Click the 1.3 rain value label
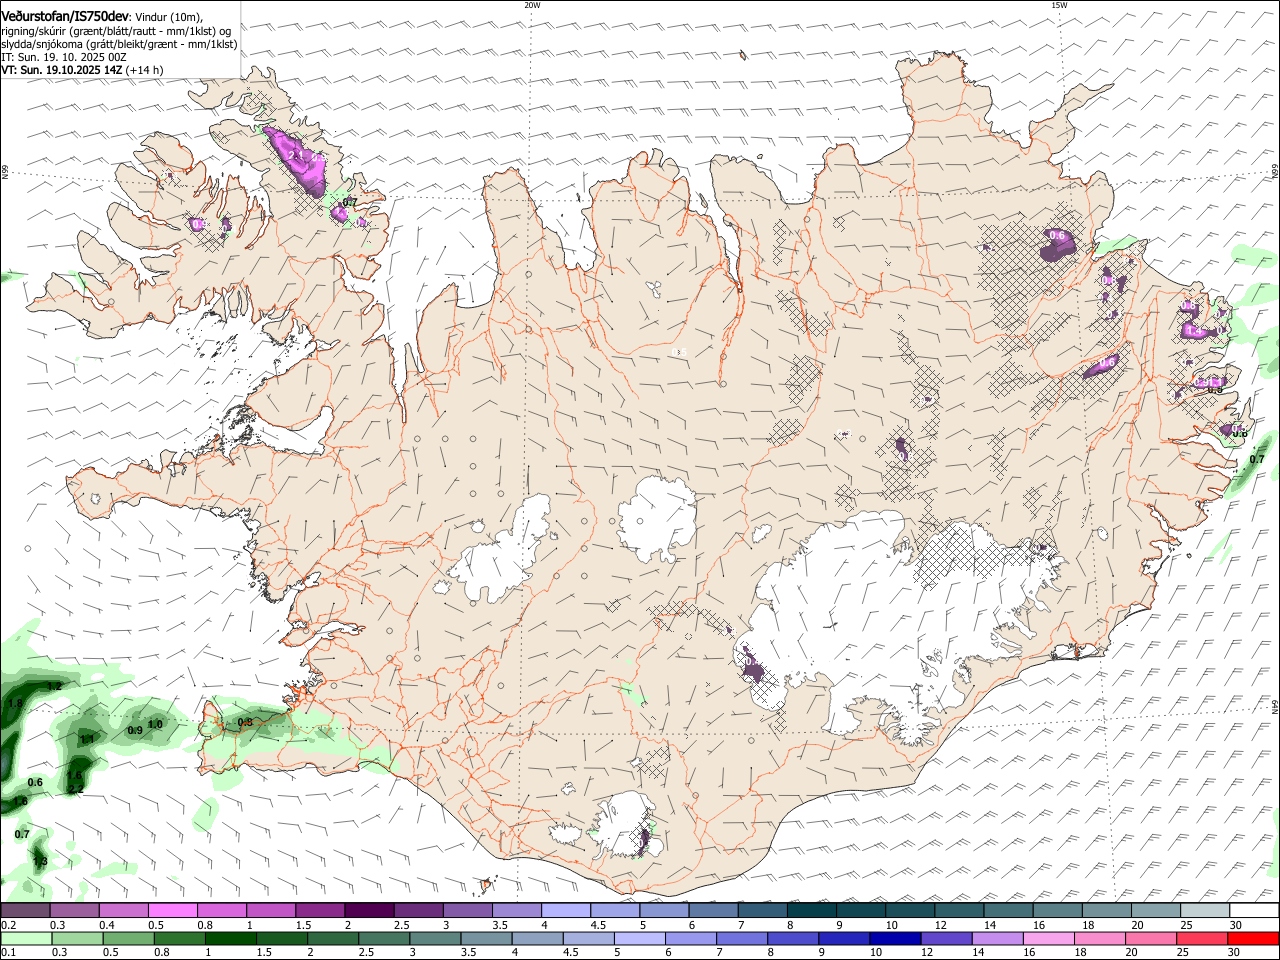Screen dimensions: 1280x960 (40, 860)
